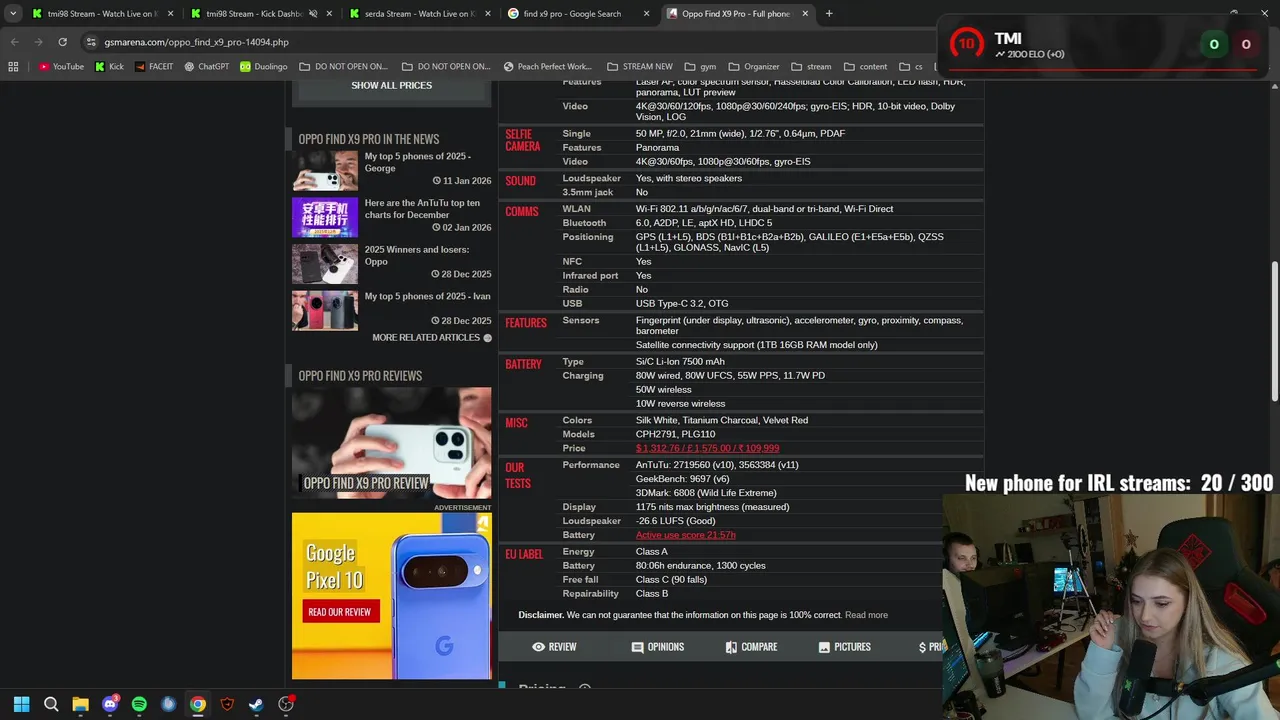Click 'USB Type-C 3.2, OTG' value
The width and height of the screenshot is (1280, 720).
point(682,304)
